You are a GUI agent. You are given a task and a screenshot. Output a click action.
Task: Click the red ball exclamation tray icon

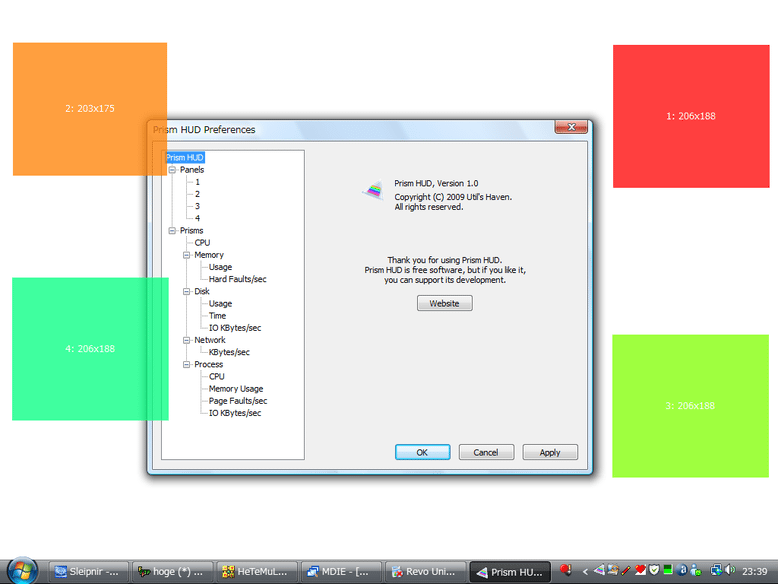click(x=566, y=570)
